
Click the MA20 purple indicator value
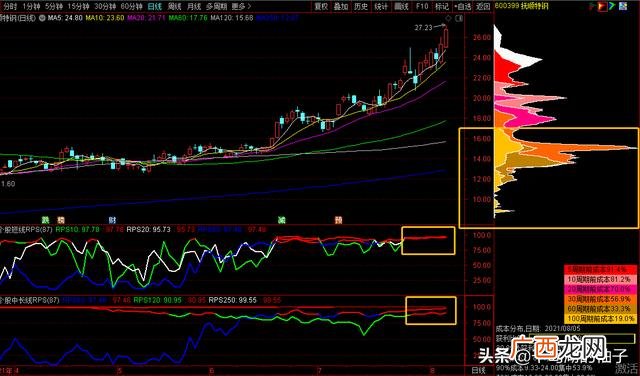pyautogui.click(x=147, y=18)
